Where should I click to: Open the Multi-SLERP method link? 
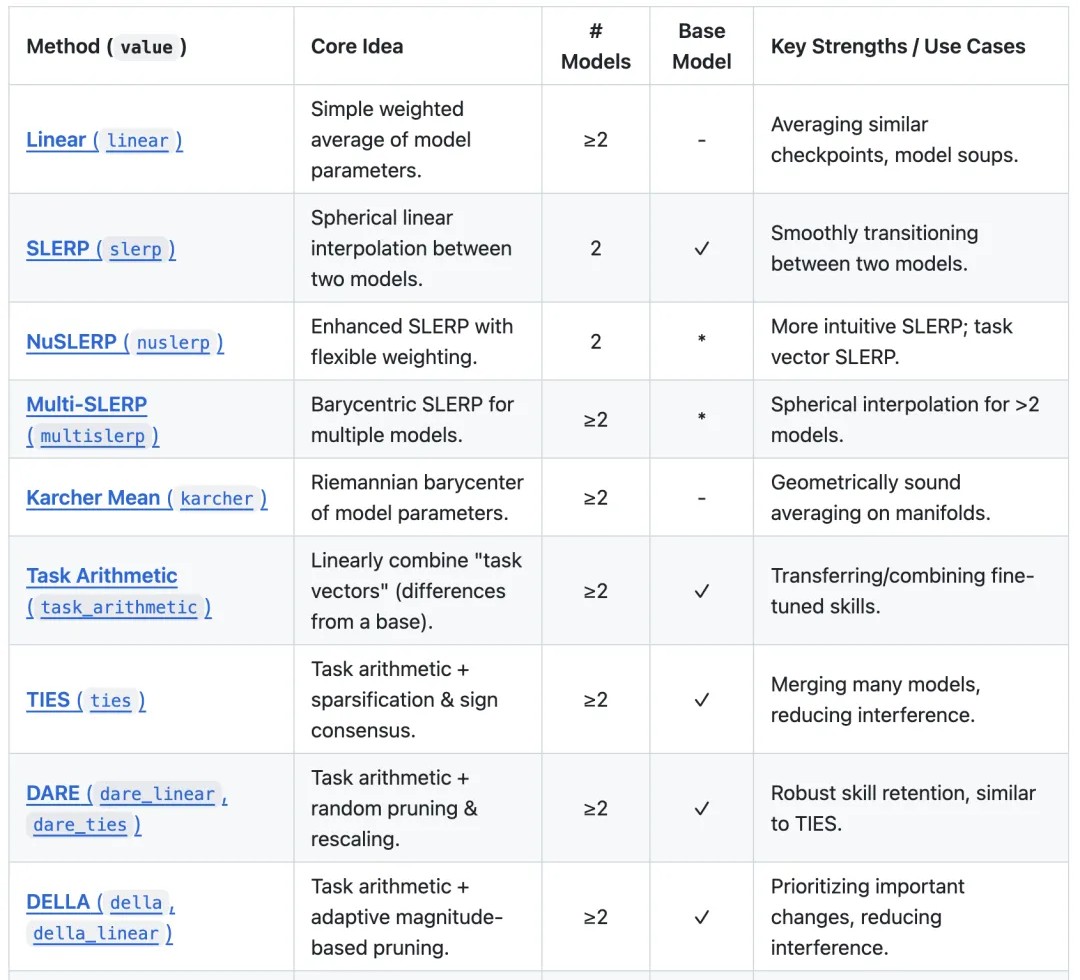tap(87, 405)
